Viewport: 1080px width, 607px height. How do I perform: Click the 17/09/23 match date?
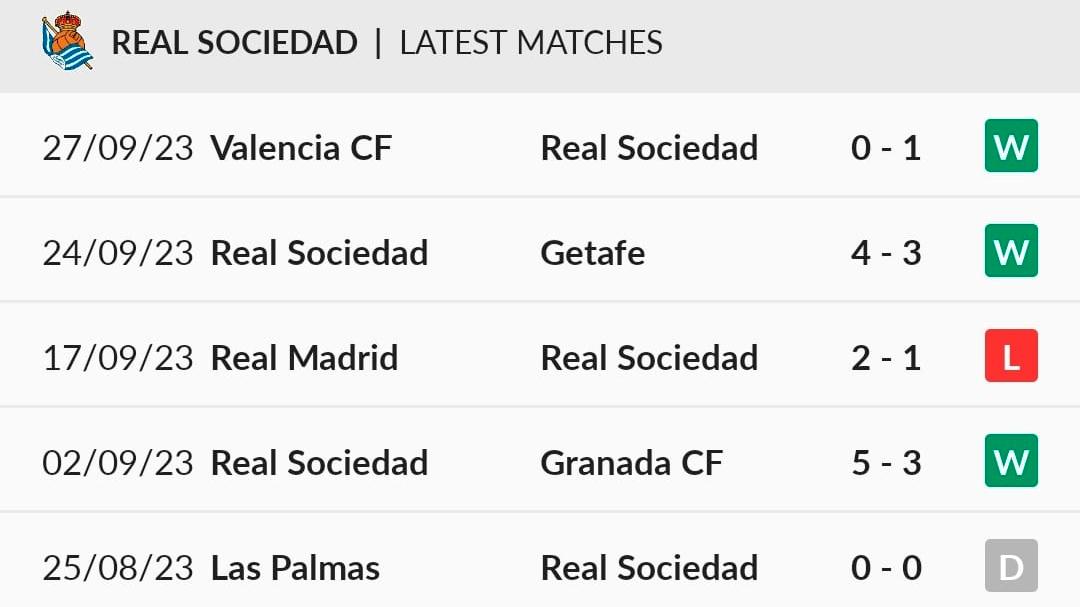click(118, 358)
